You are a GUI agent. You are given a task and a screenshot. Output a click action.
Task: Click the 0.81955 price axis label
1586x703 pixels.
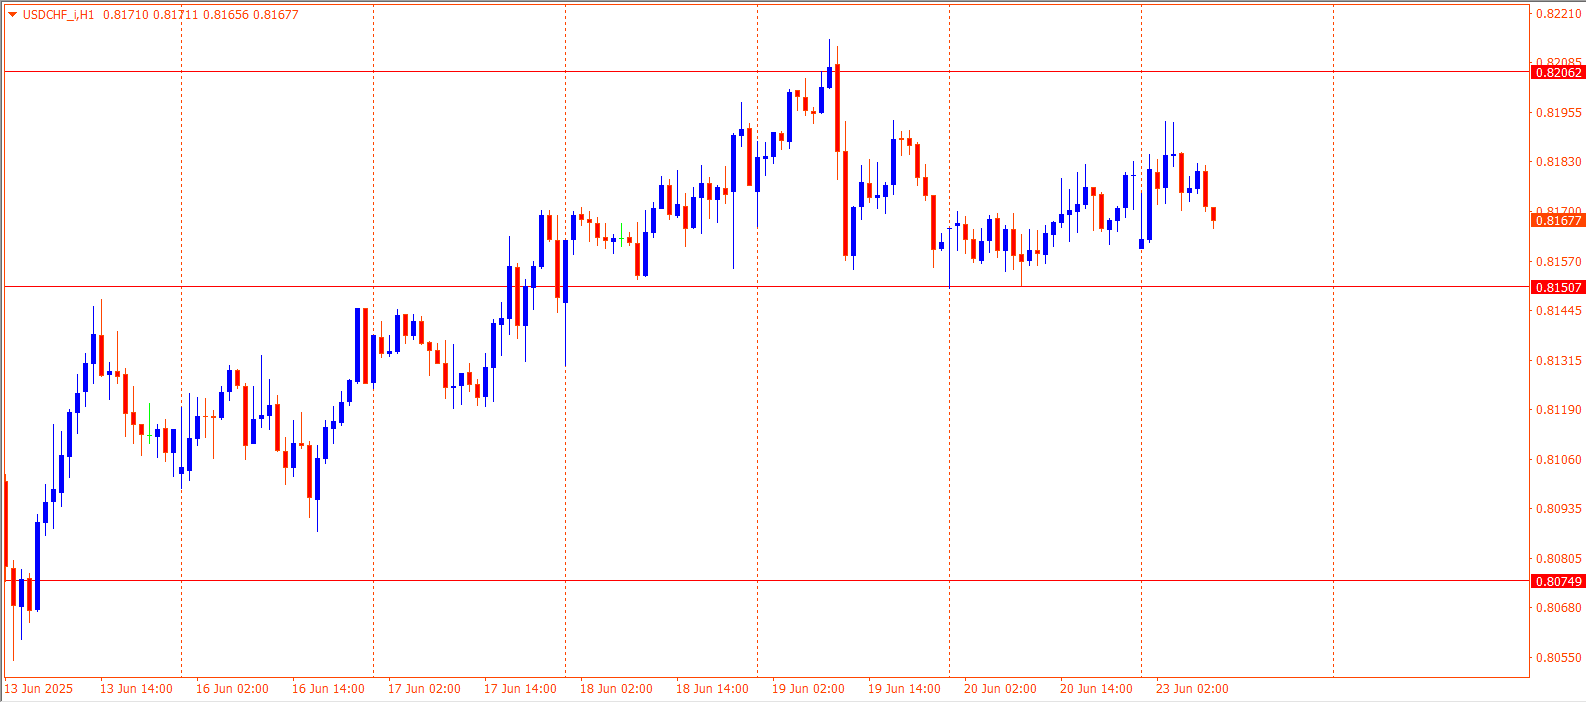click(1559, 113)
